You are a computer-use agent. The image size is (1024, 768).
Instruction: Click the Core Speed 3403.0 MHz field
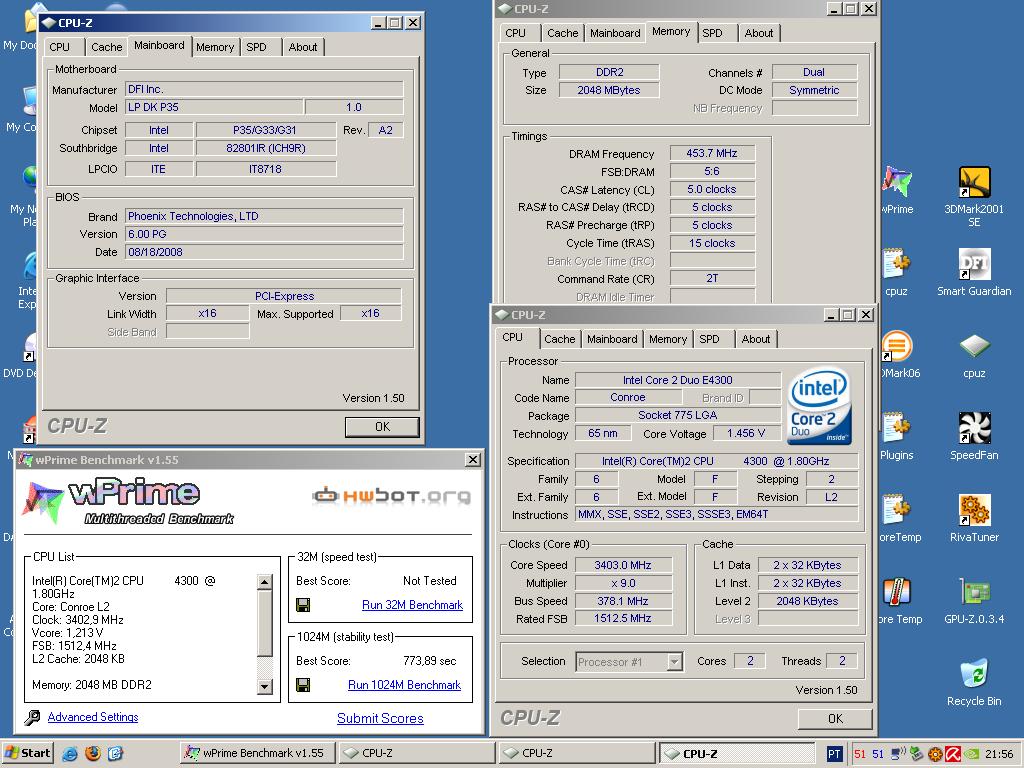coord(623,565)
